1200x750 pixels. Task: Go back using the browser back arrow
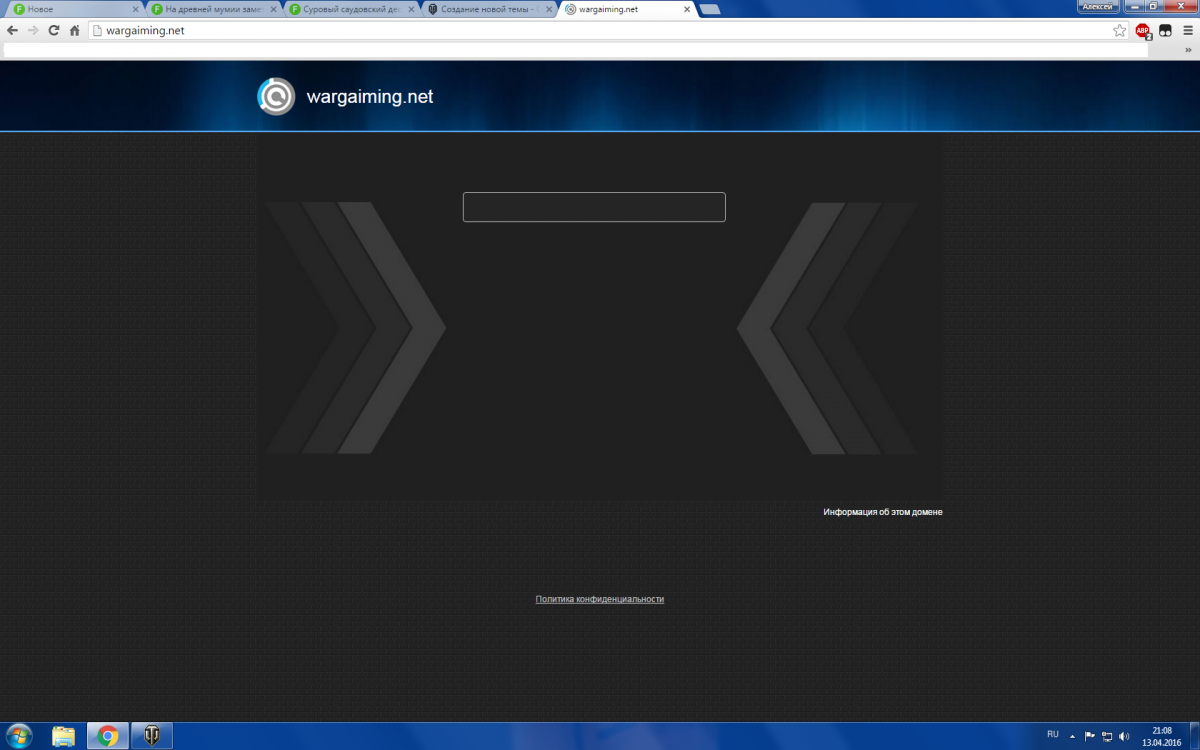click(13, 30)
